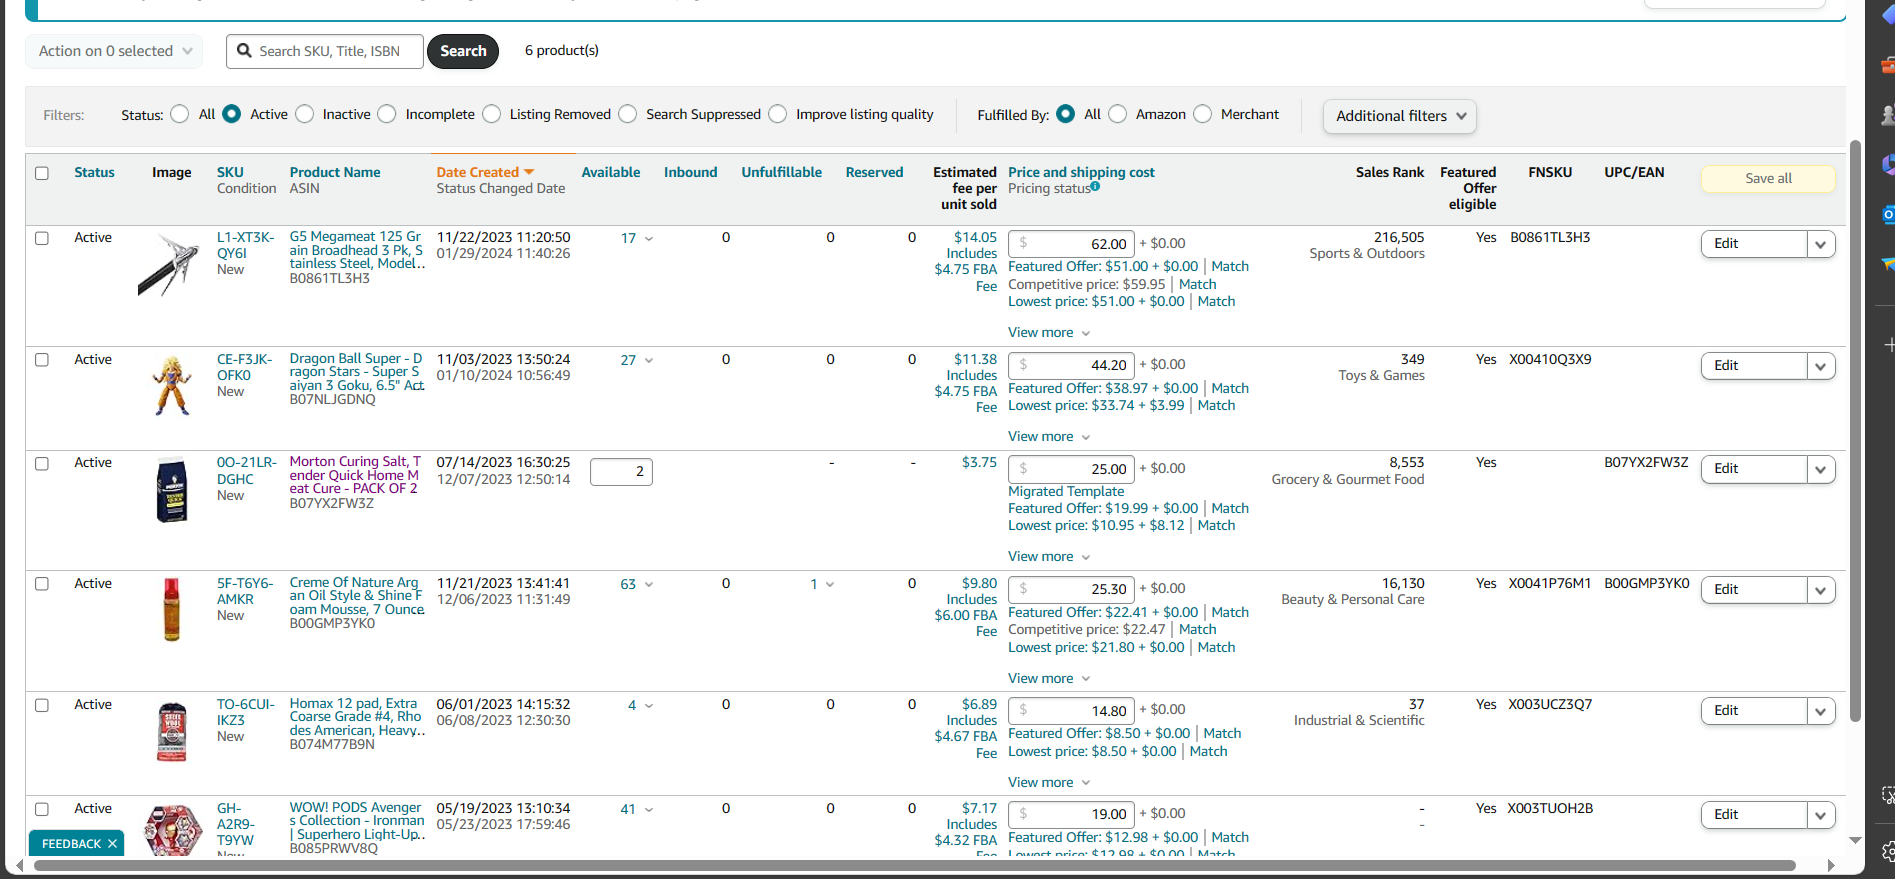Click the search magnifier icon
Viewport: 1895px width, 879px height.
[x=244, y=51]
